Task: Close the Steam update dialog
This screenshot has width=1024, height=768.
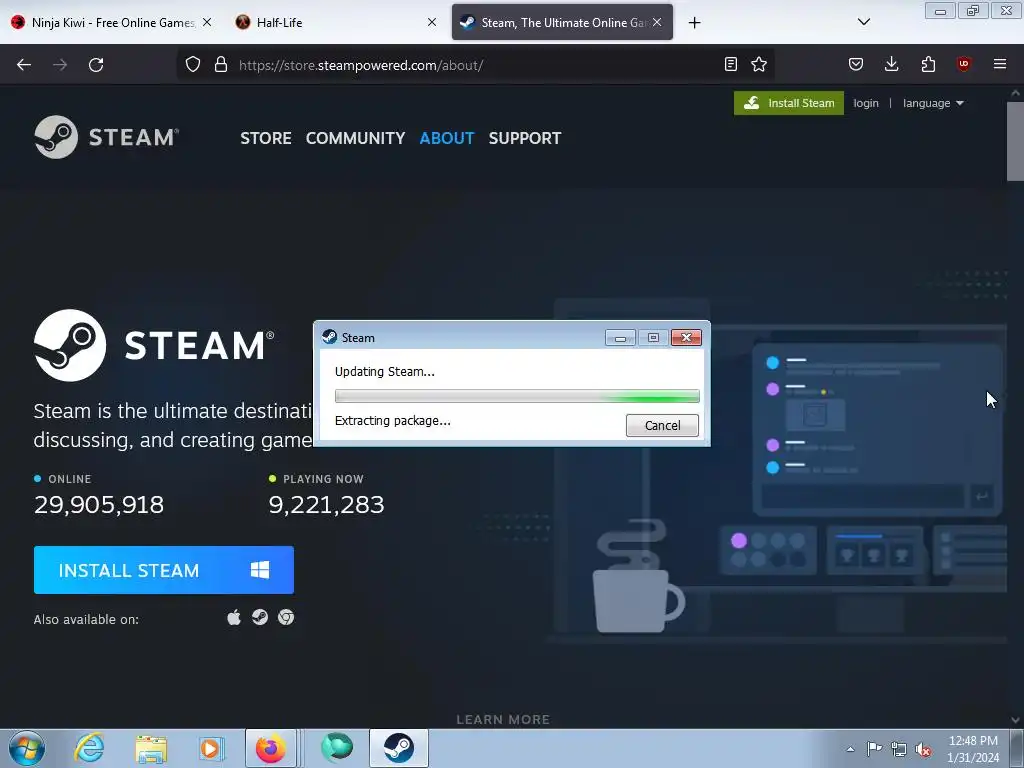Action: click(x=686, y=338)
